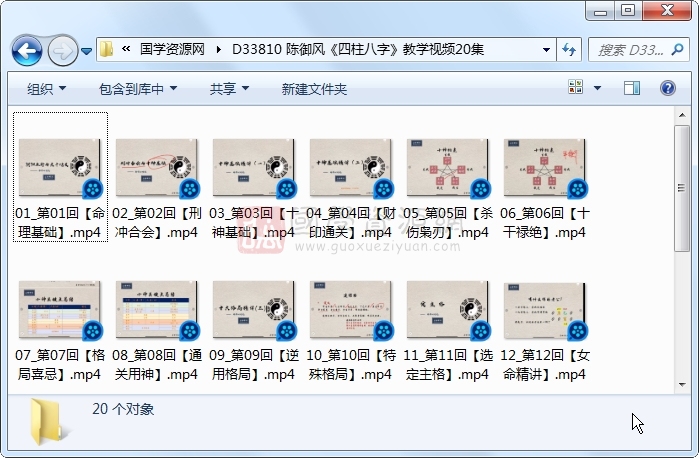Select 12_第12回【女命精讲】.mp4 thumbnail
This screenshot has height=458, width=699.
pos(545,310)
